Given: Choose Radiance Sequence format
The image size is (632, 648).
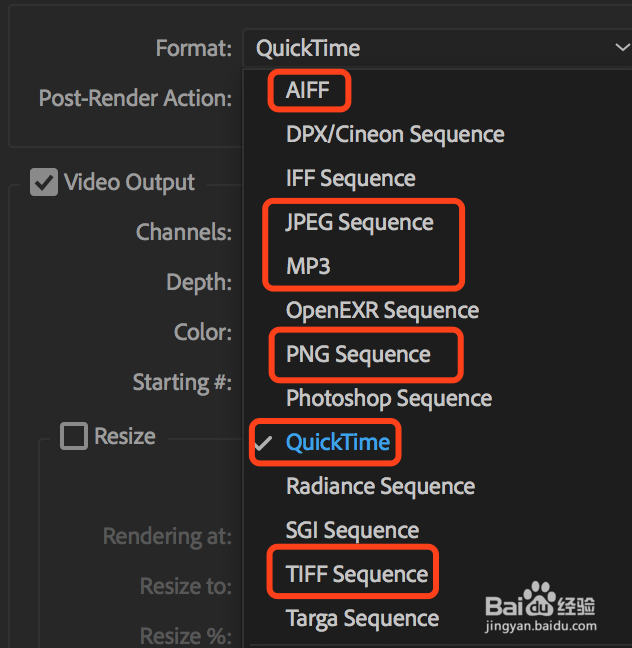Looking at the screenshot, I should (x=380, y=486).
